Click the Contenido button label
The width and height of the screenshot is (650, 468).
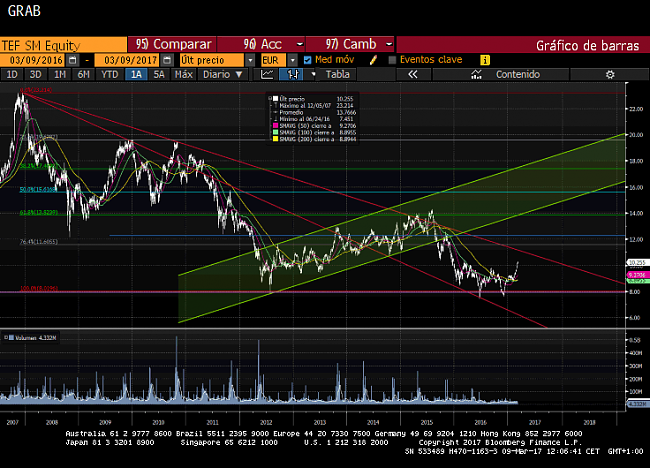(x=518, y=75)
